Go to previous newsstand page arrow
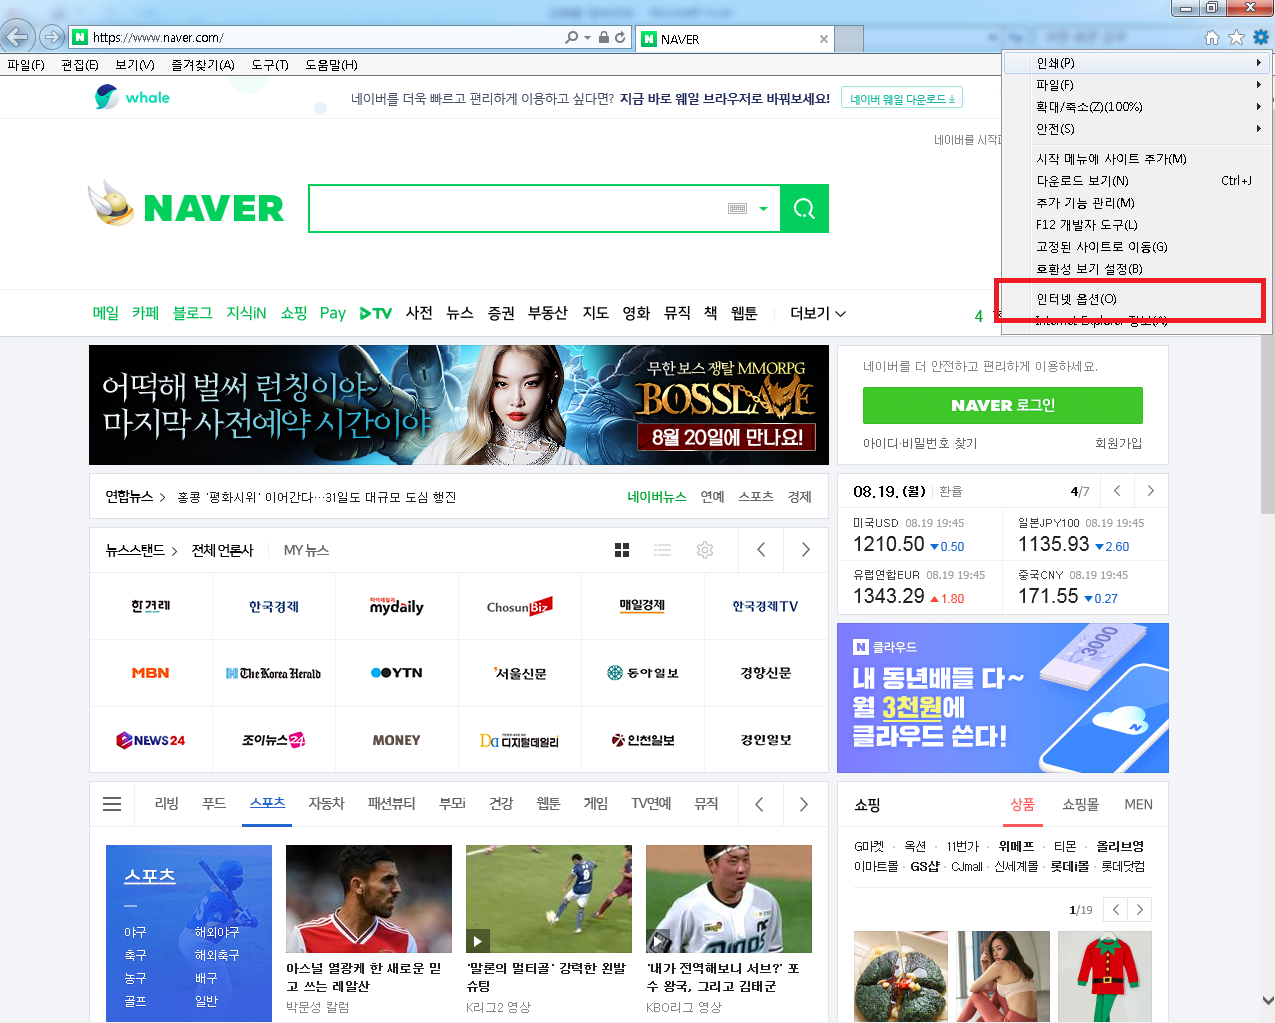1275x1023 pixels. click(x=761, y=549)
